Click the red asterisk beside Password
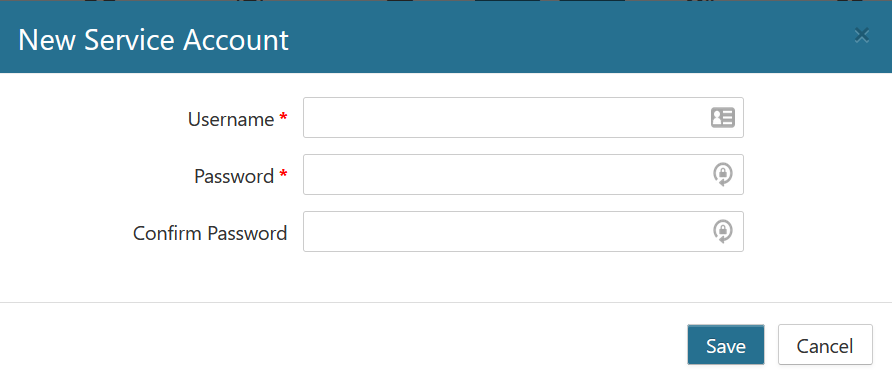This screenshot has height=384, width=892. click(x=283, y=174)
